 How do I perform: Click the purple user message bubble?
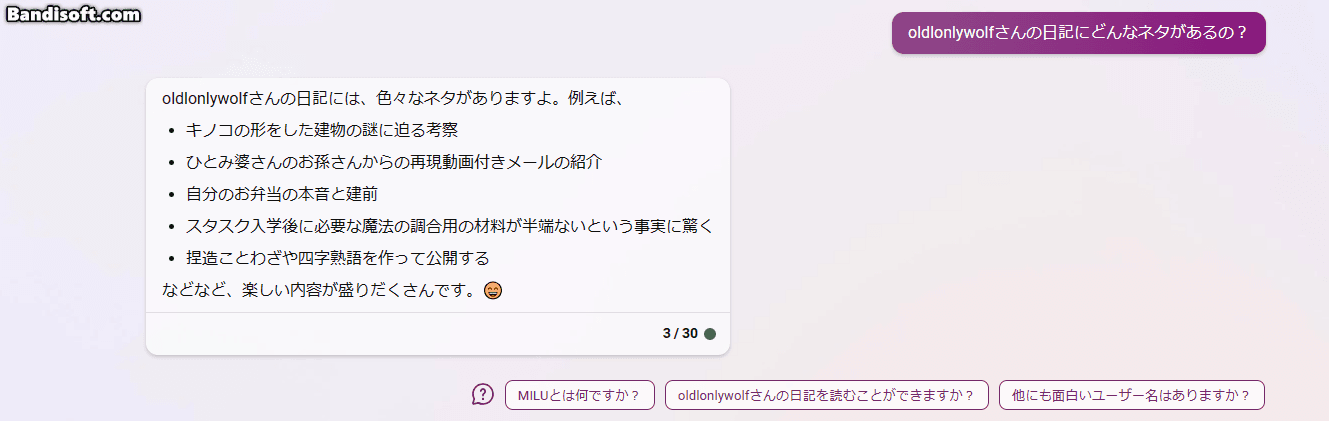1079,32
